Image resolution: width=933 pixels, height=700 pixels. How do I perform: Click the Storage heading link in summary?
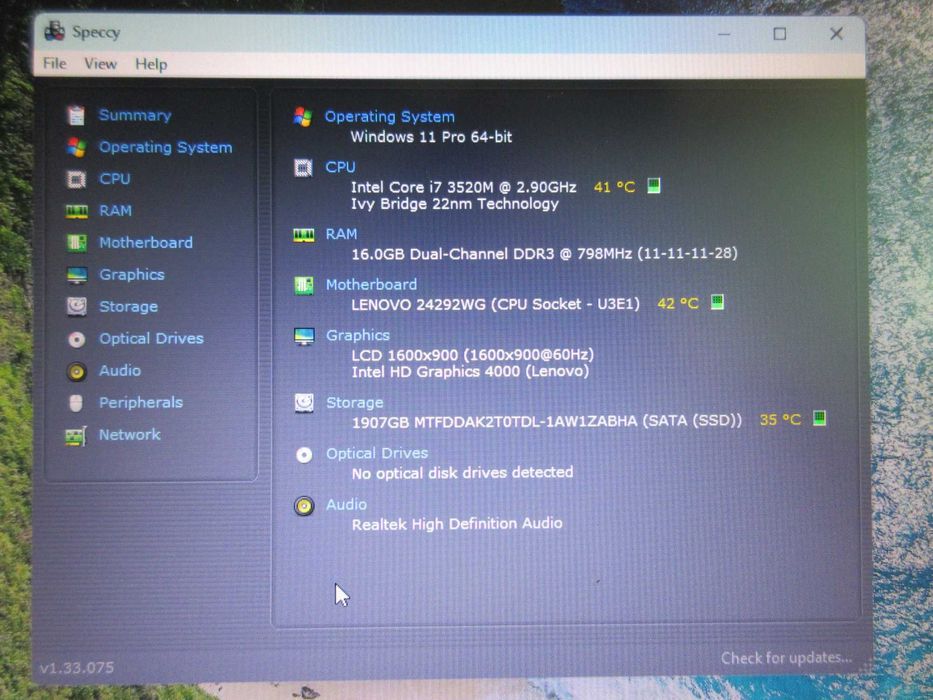(355, 403)
